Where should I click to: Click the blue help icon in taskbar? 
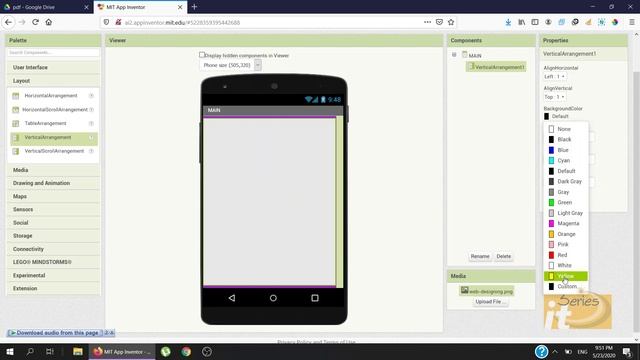[541, 351]
